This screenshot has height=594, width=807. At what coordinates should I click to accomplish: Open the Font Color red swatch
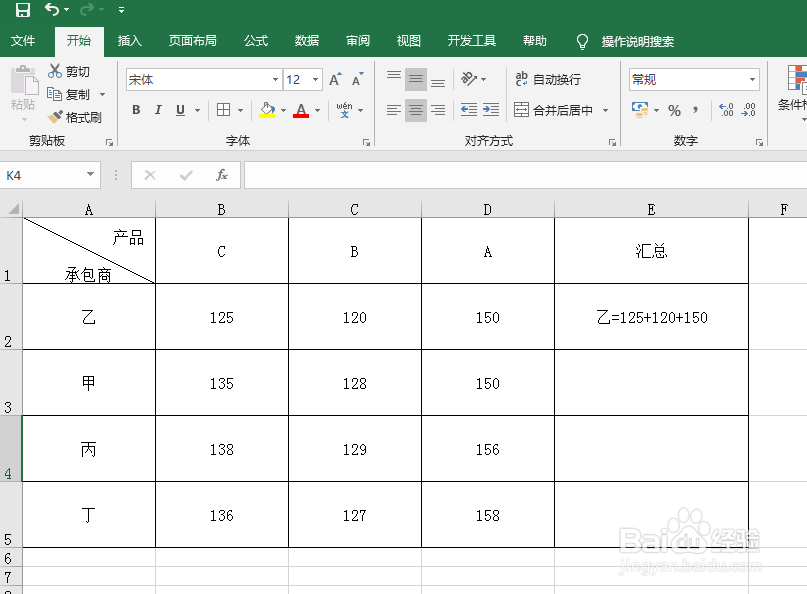click(301, 110)
